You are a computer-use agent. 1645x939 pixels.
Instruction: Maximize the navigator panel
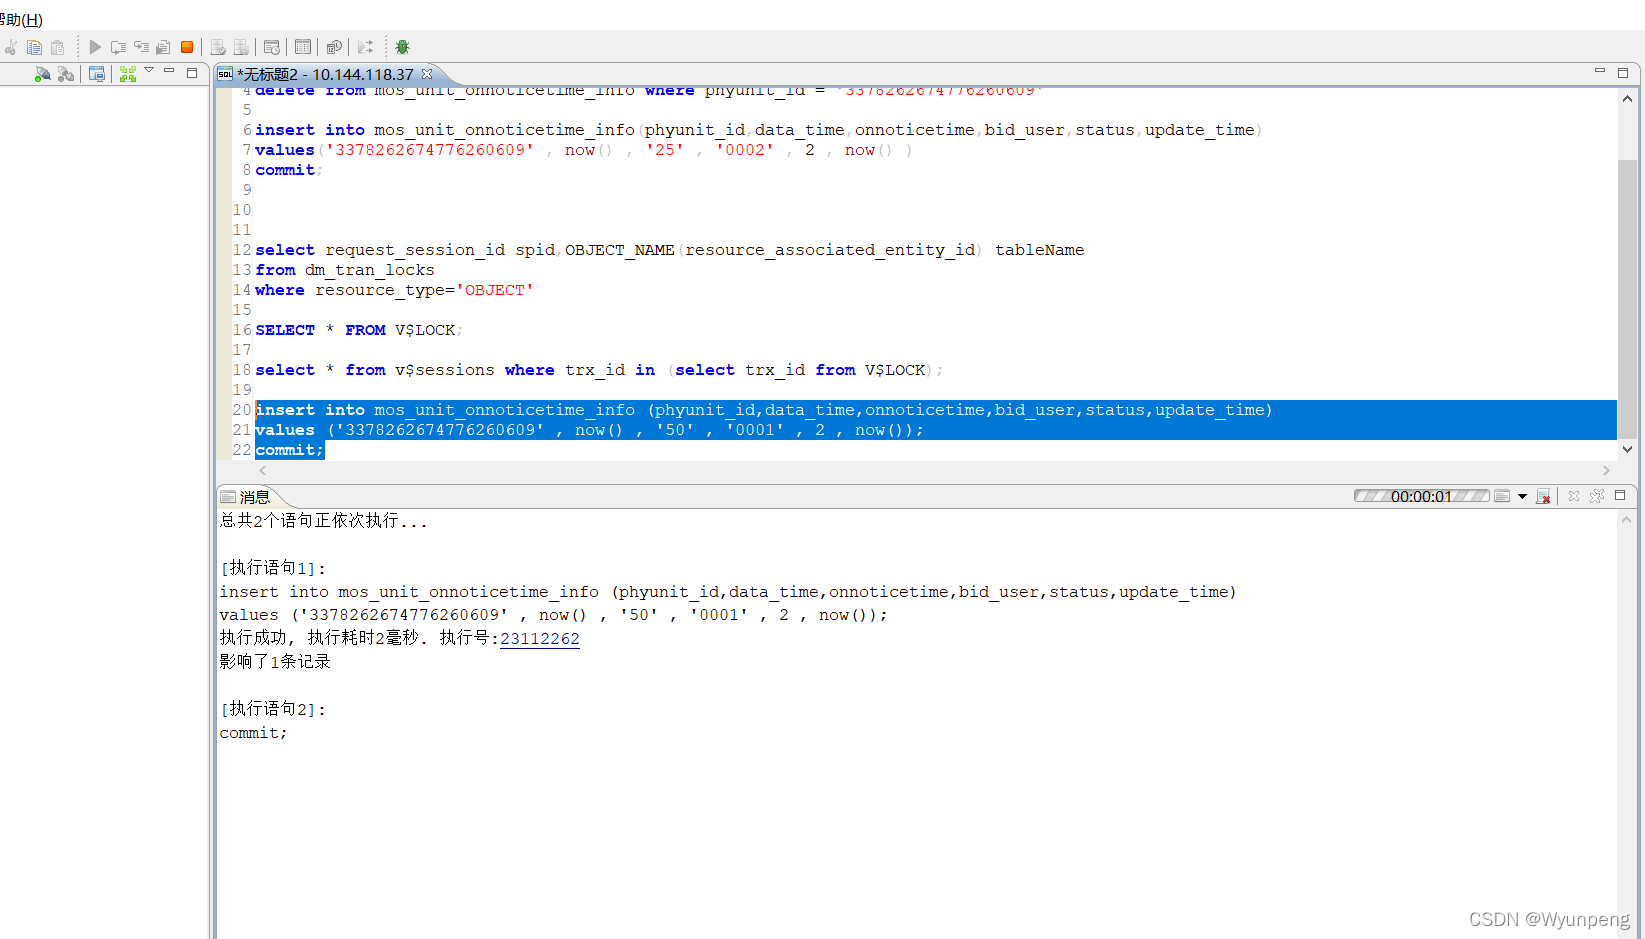(192, 73)
